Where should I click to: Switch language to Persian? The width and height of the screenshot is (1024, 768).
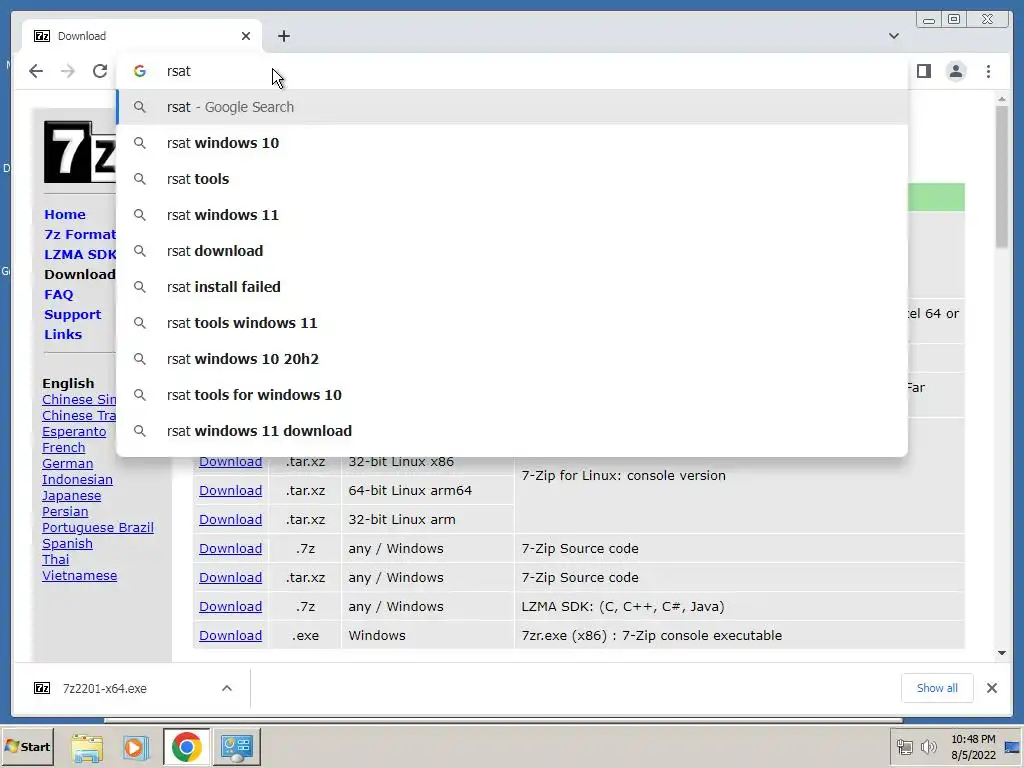coord(65,511)
